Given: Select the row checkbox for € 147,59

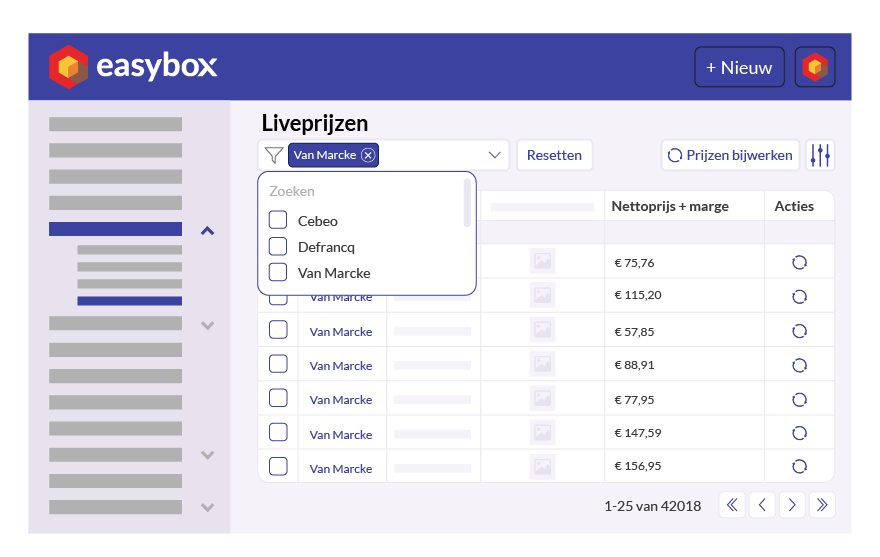Looking at the screenshot, I should click(278, 432).
